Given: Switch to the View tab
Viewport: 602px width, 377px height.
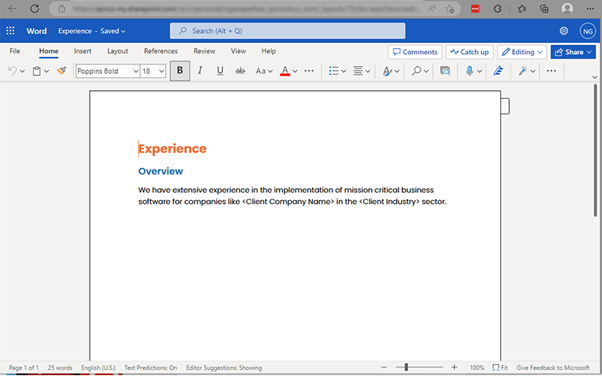Looking at the screenshot, I should pyautogui.click(x=238, y=51).
